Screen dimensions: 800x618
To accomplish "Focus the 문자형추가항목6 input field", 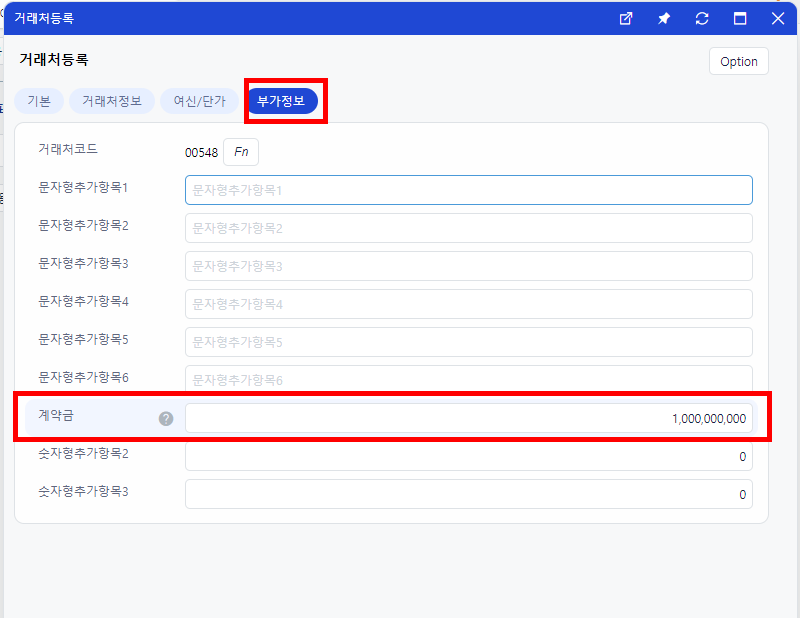I will 468,379.
